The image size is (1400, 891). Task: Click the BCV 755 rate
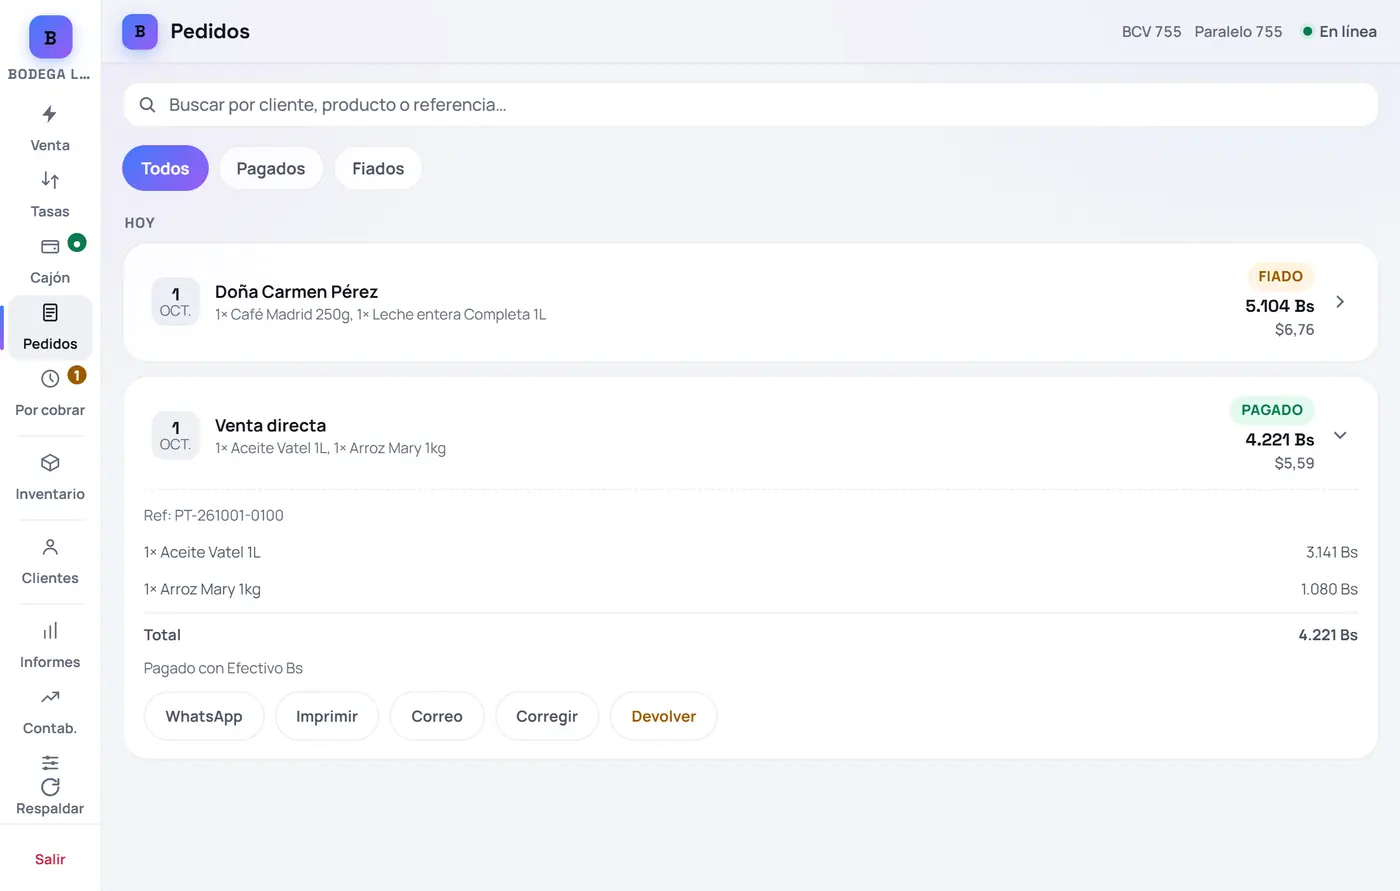tap(1151, 32)
